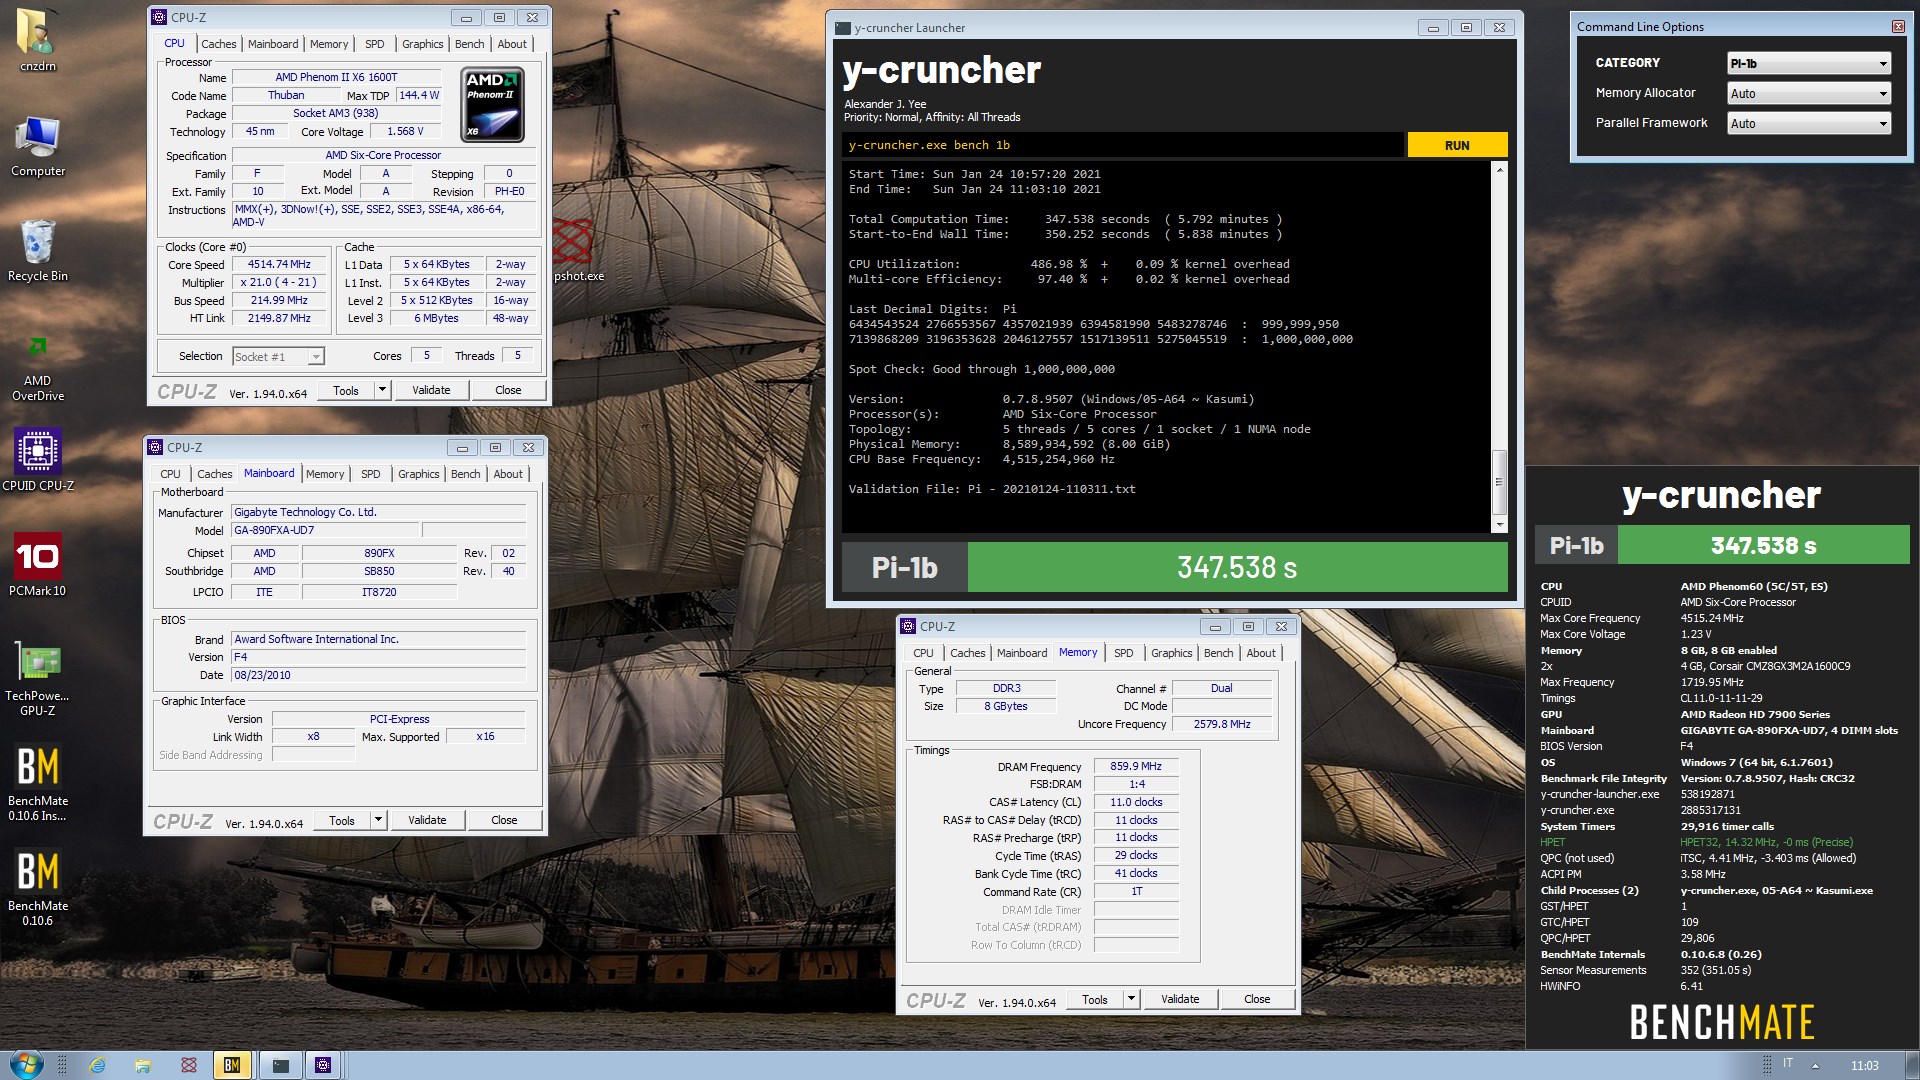Open the Recycle Bin icon
This screenshot has height=1080, width=1920.
[37, 250]
